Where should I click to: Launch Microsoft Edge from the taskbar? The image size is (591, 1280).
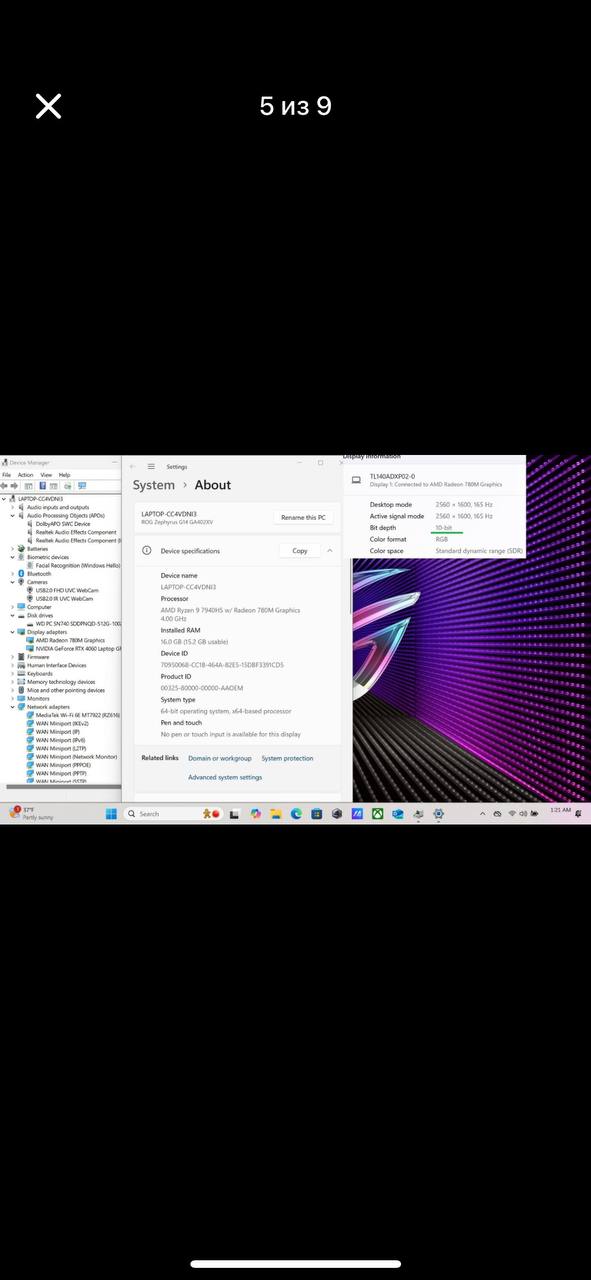pos(297,814)
